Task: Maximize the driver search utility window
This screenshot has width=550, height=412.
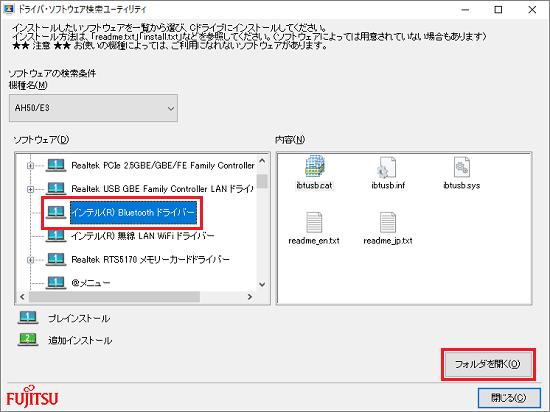Action: [x=498, y=10]
